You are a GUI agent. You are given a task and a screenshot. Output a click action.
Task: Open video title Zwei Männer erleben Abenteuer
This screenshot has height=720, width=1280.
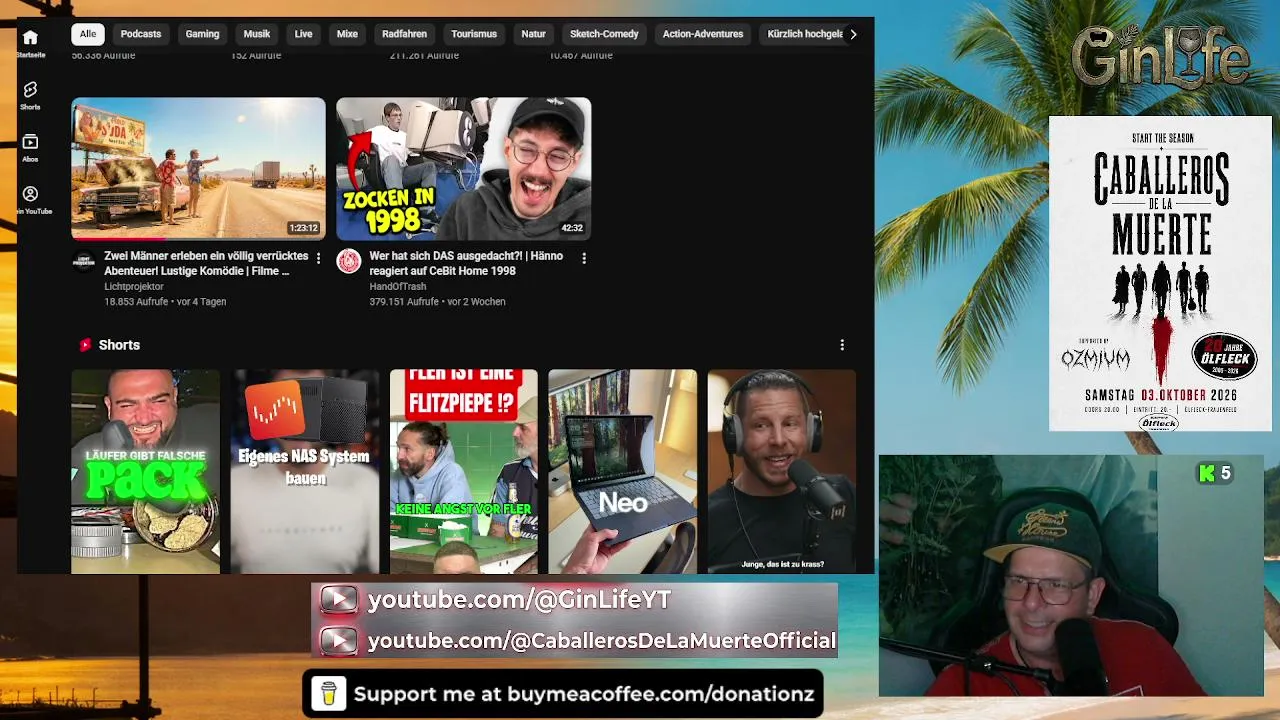pyautogui.click(x=206, y=263)
